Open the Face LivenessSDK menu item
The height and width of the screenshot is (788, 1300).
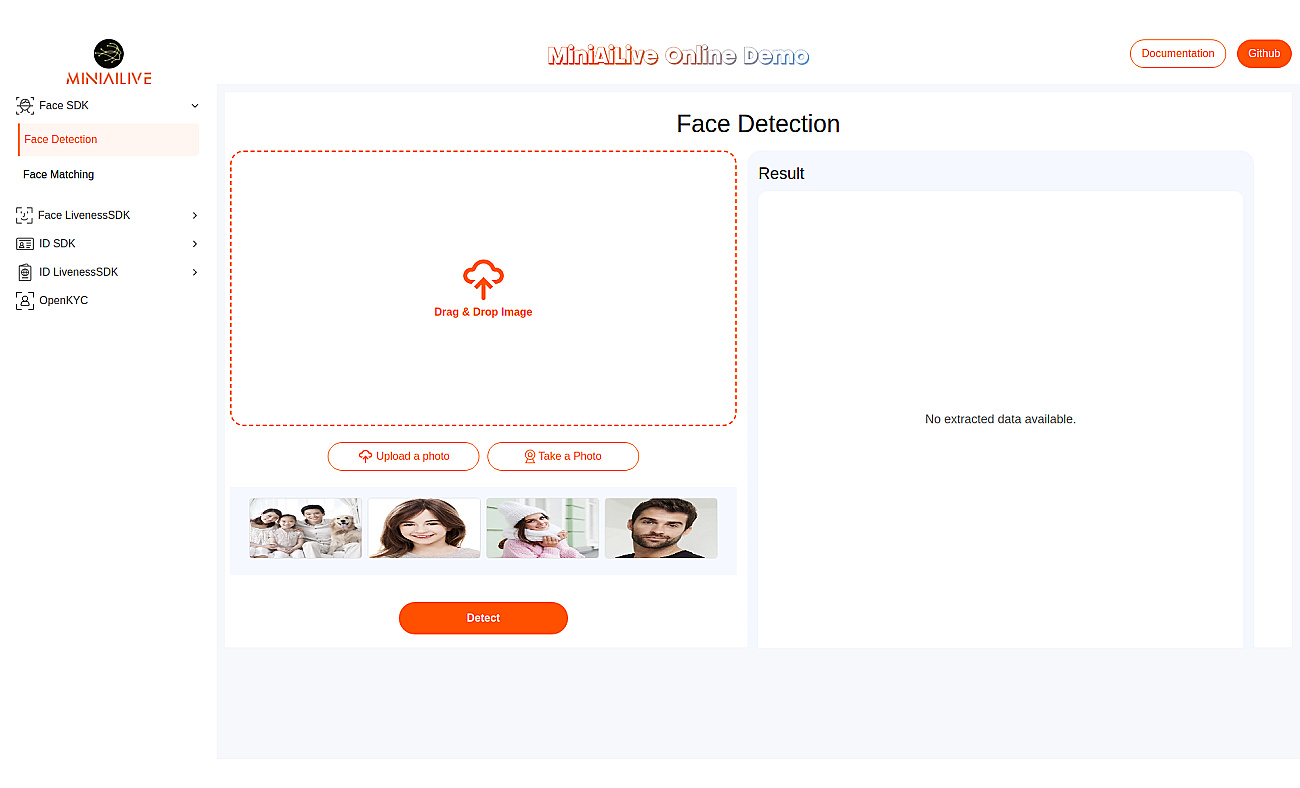pos(108,215)
